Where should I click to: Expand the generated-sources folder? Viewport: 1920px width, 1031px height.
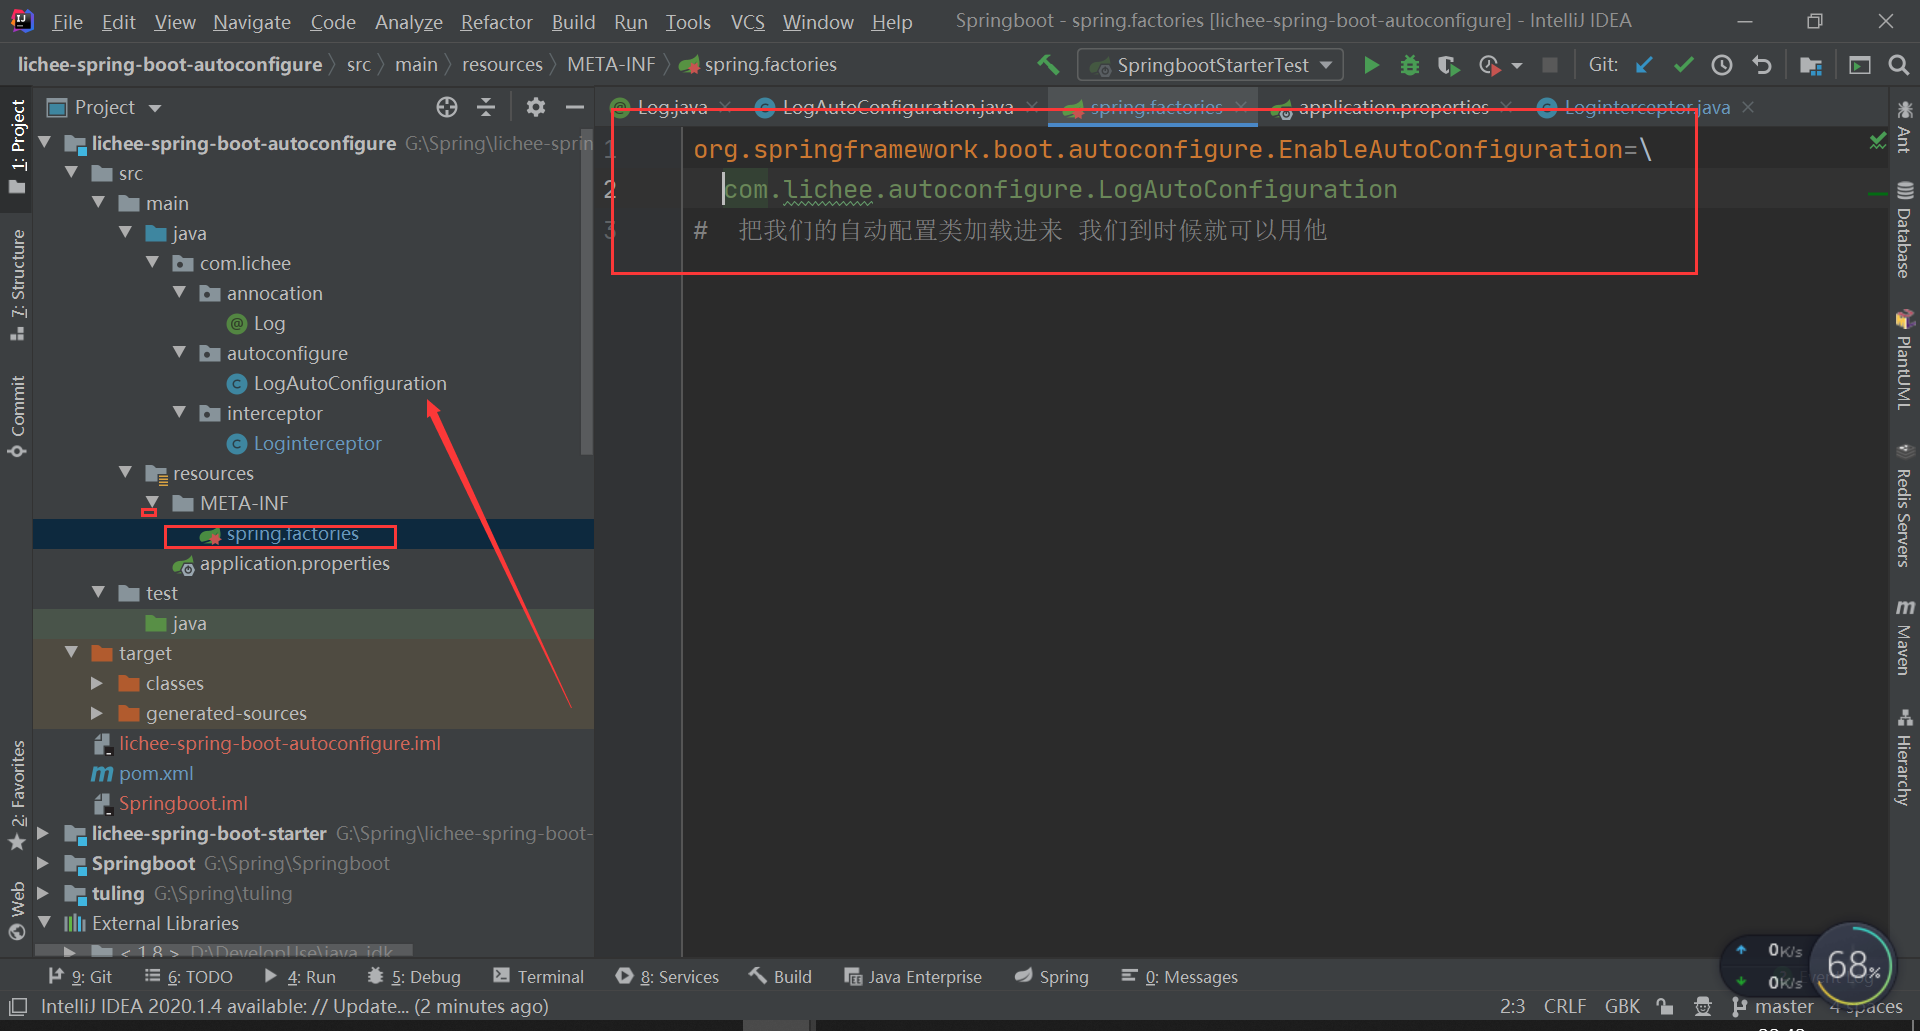[97, 713]
